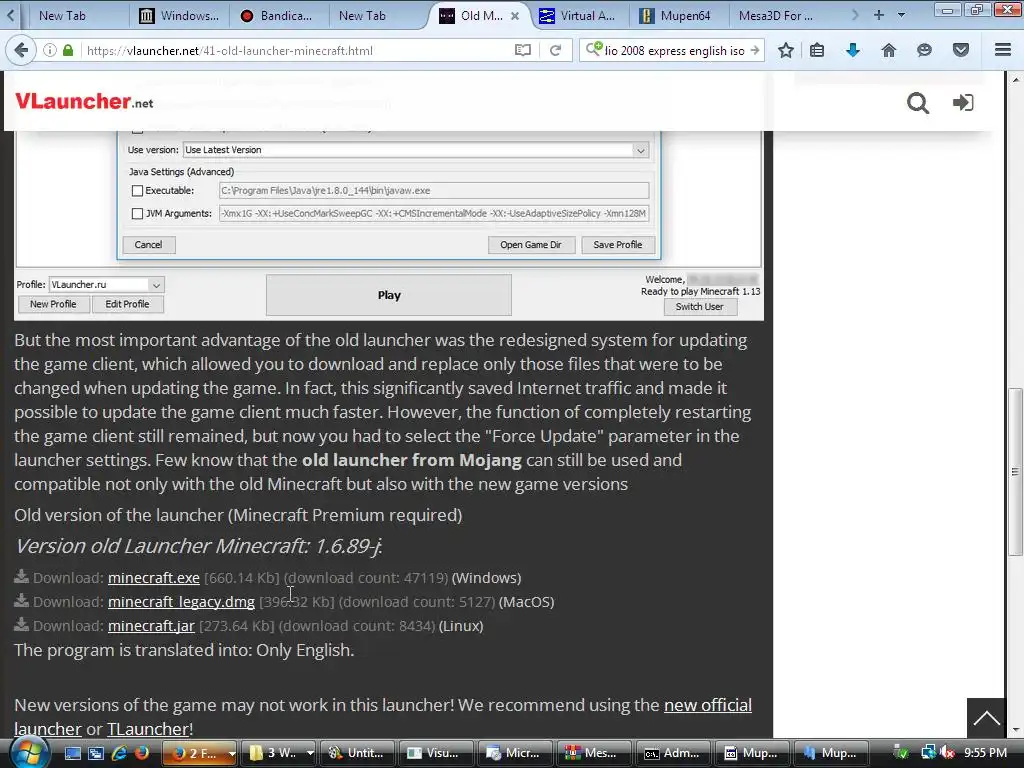Click download icon beside minecraft.exe
Viewport: 1024px width, 768px height.
(22, 577)
